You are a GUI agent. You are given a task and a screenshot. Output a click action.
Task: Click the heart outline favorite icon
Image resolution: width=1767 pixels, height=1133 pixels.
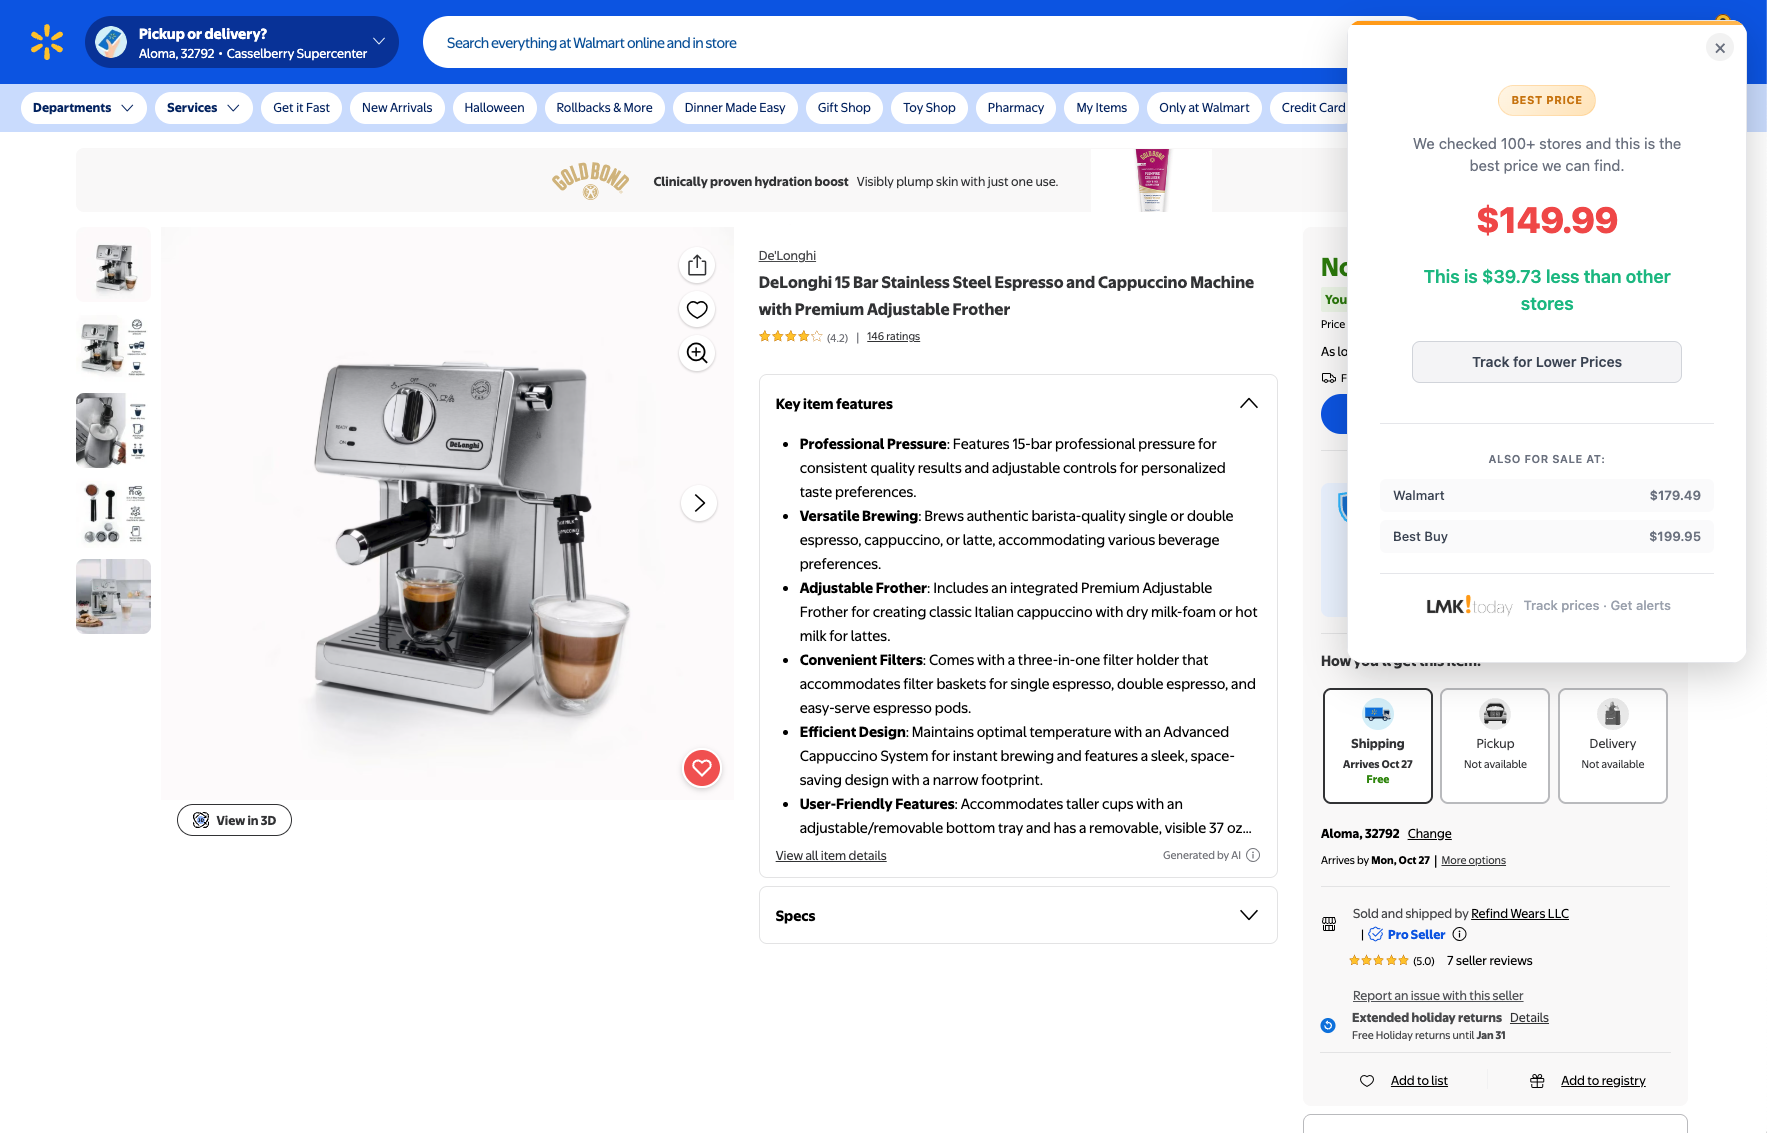click(697, 309)
